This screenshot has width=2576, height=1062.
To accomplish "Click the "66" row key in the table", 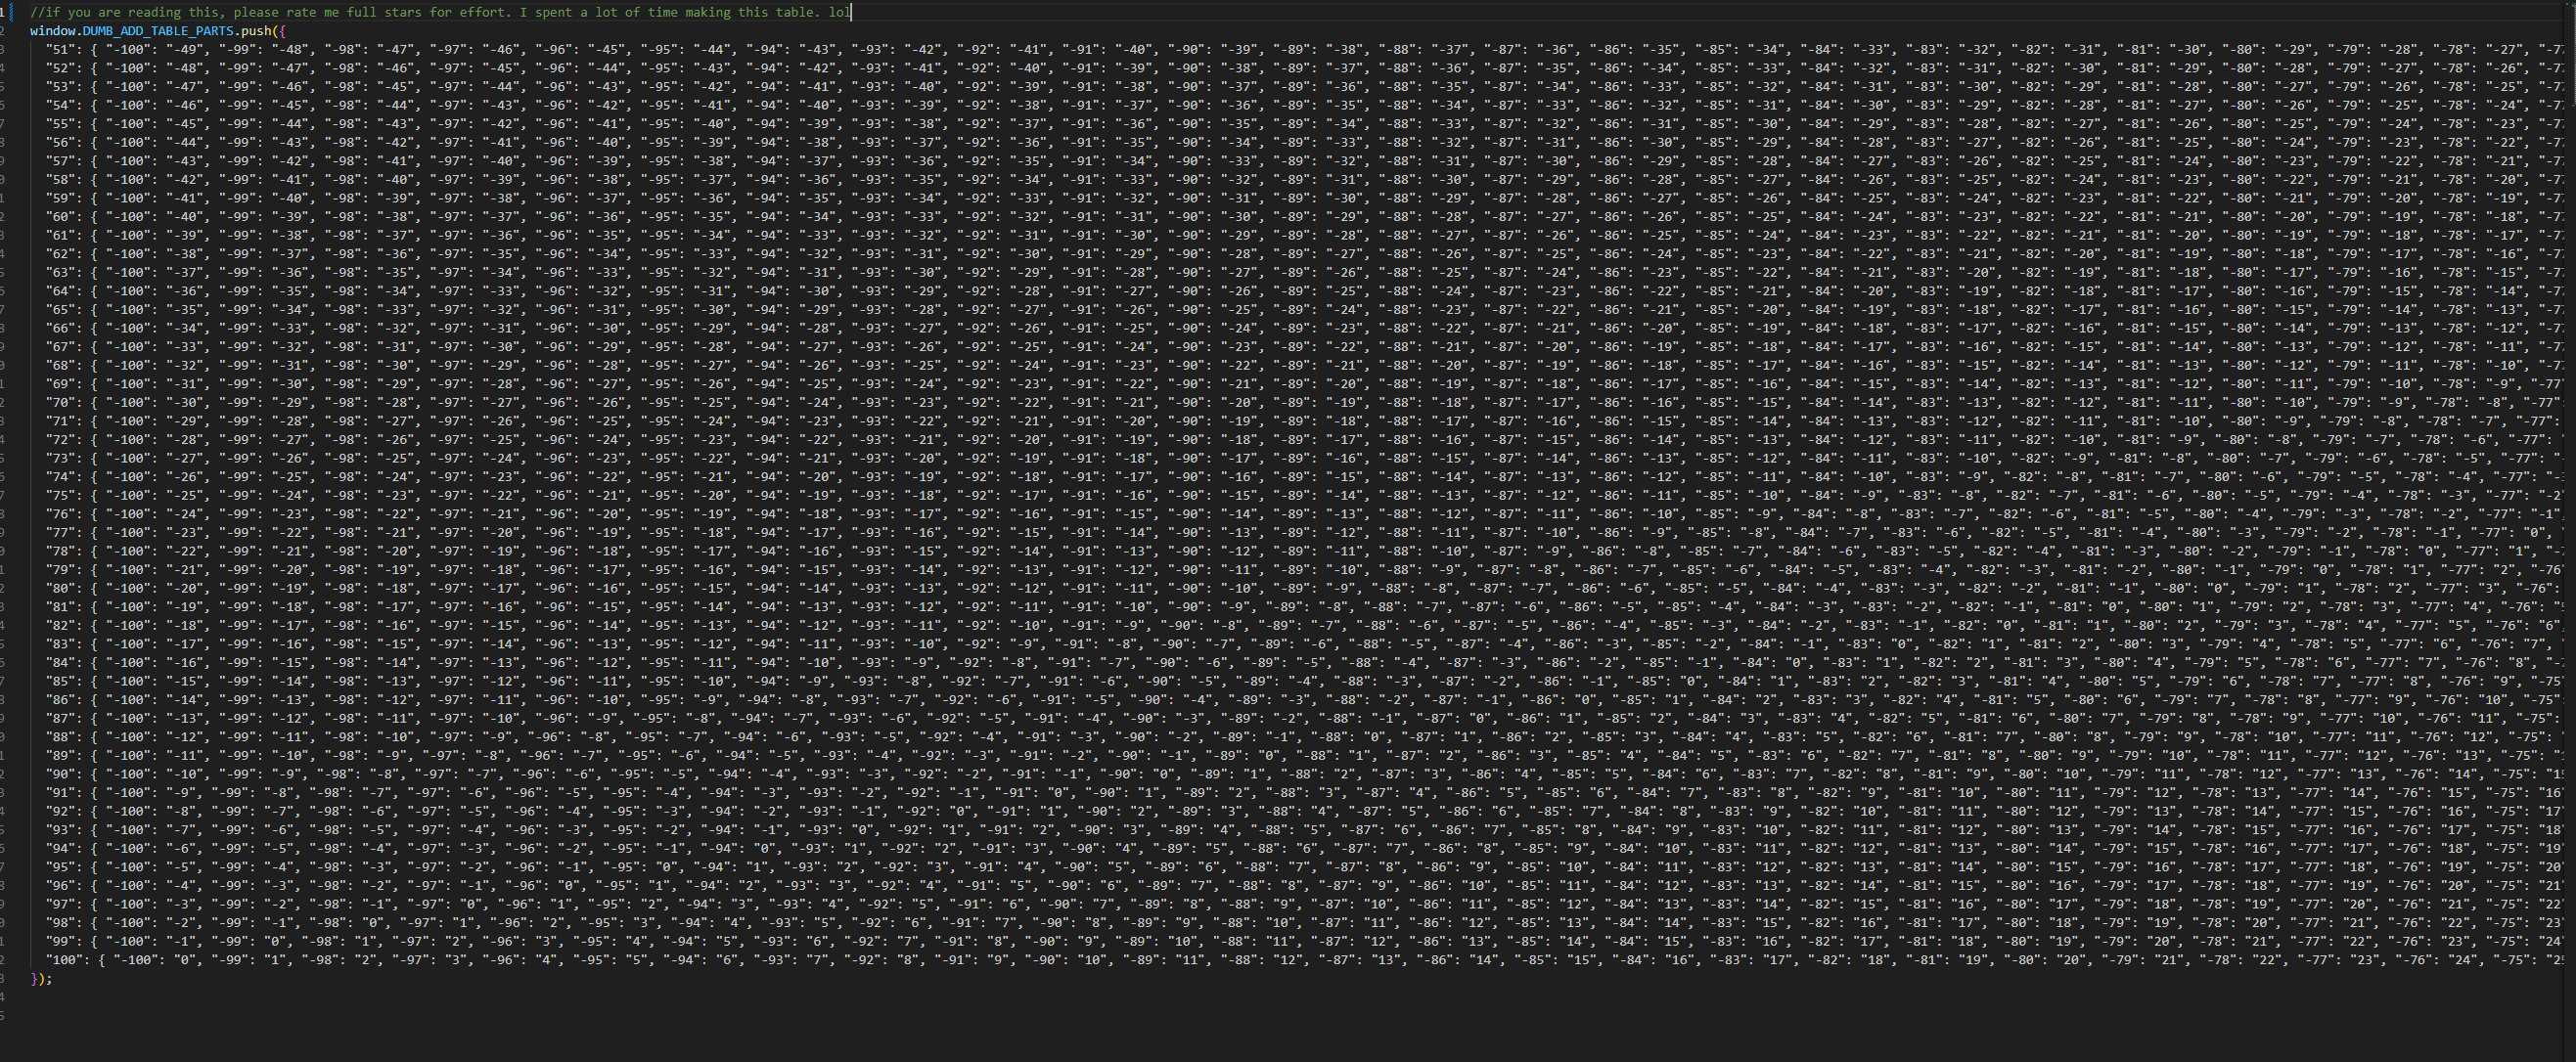I will pyautogui.click(x=61, y=329).
